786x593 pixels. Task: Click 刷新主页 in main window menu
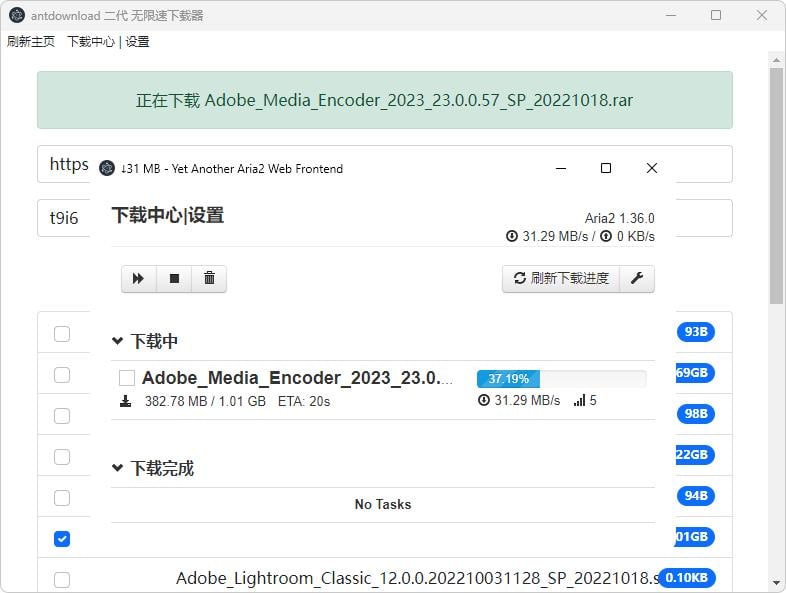point(31,42)
